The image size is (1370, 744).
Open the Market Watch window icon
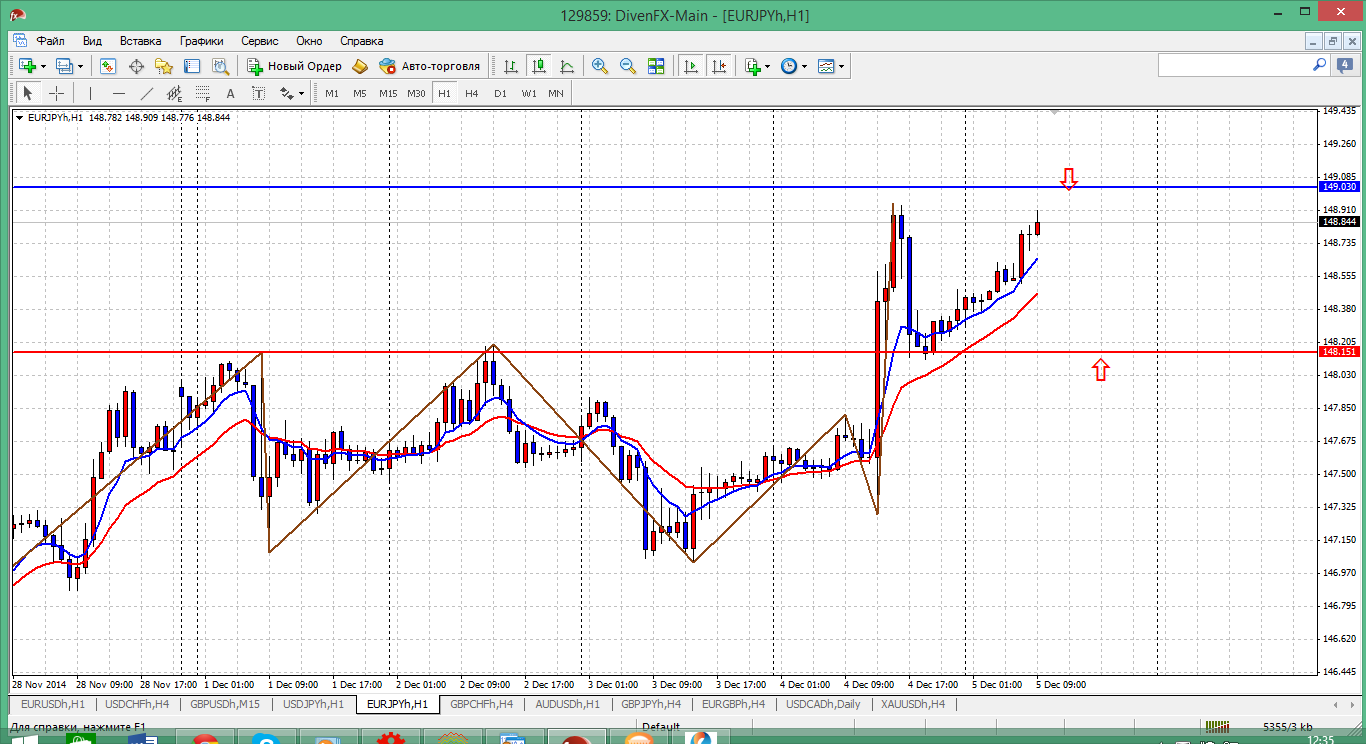click(x=108, y=66)
